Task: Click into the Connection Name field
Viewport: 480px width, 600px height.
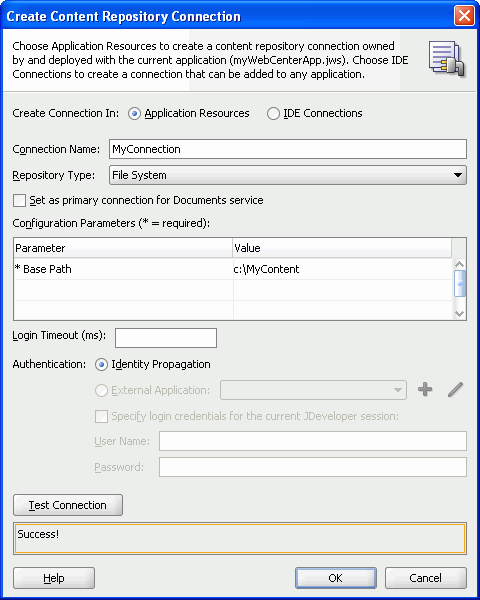Action: pyautogui.click(x=288, y=149)
